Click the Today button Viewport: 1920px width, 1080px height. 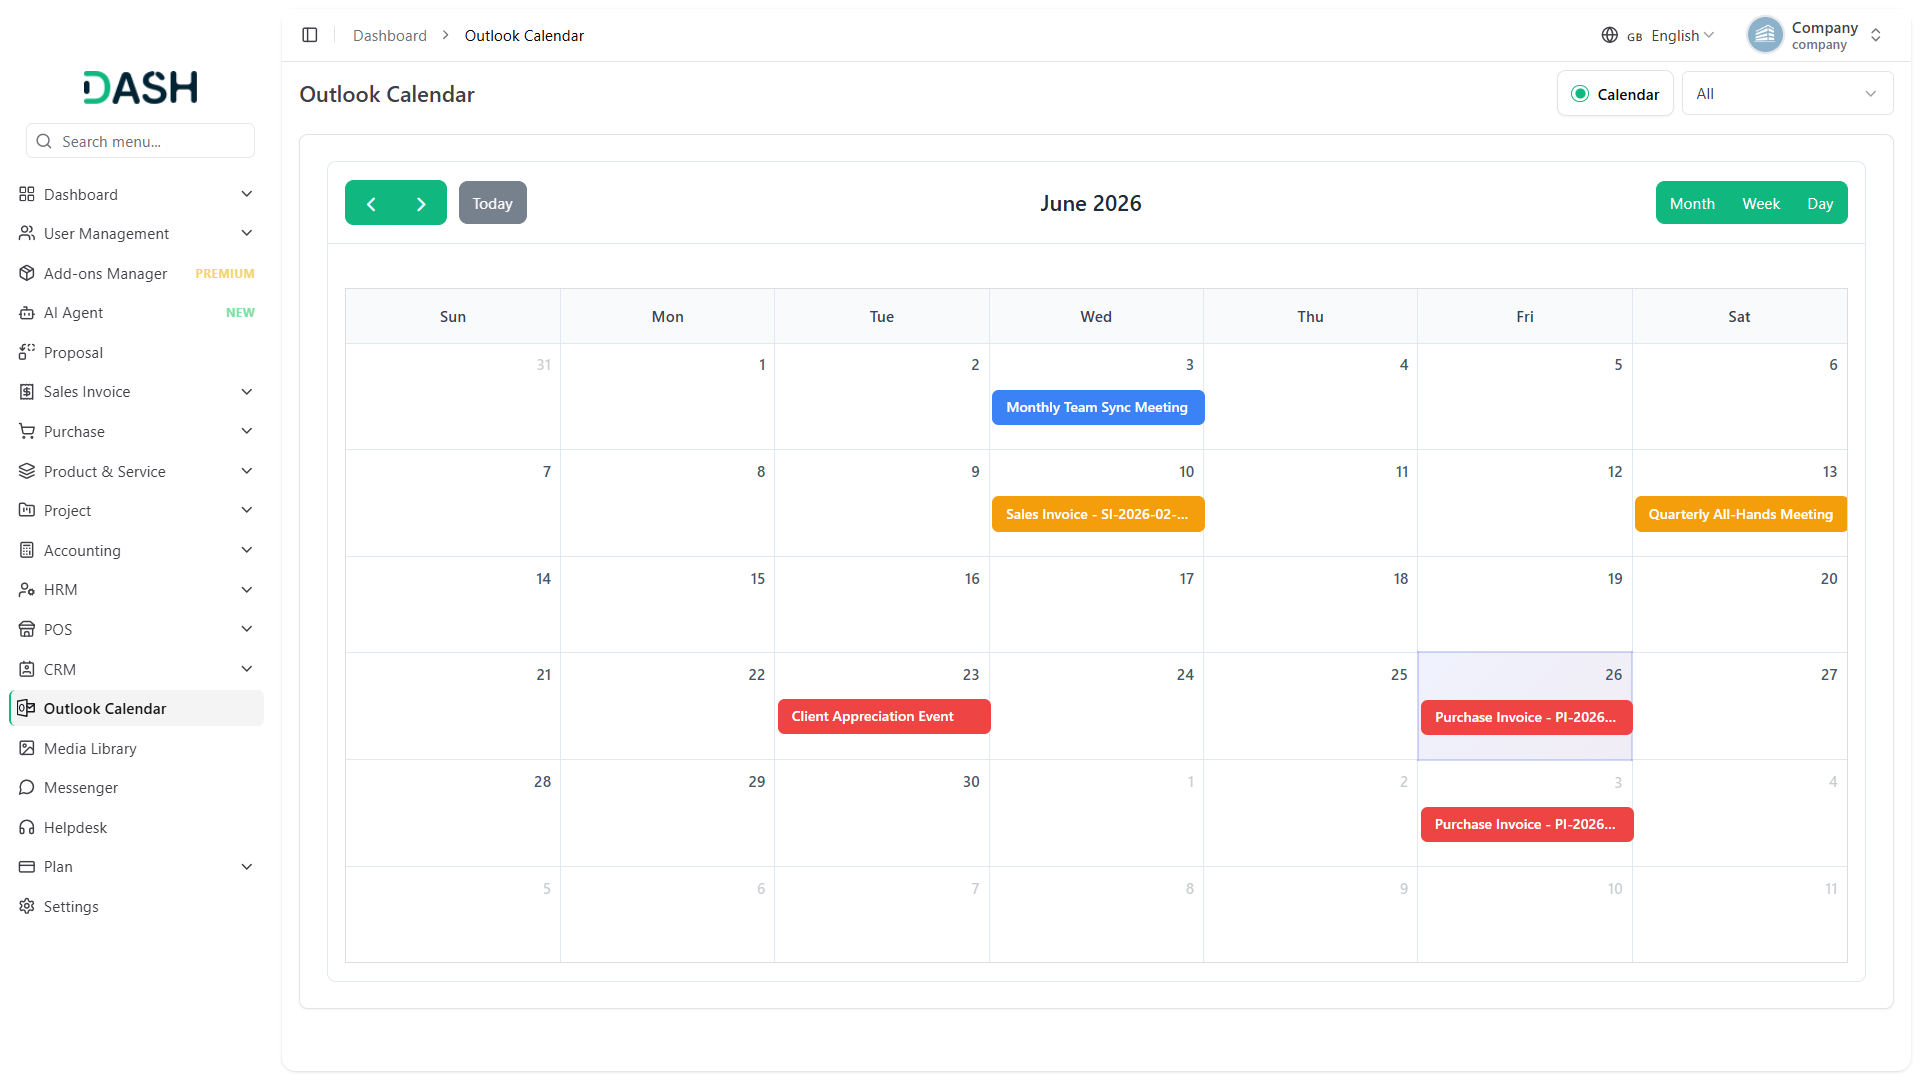(x=493, y=203)
